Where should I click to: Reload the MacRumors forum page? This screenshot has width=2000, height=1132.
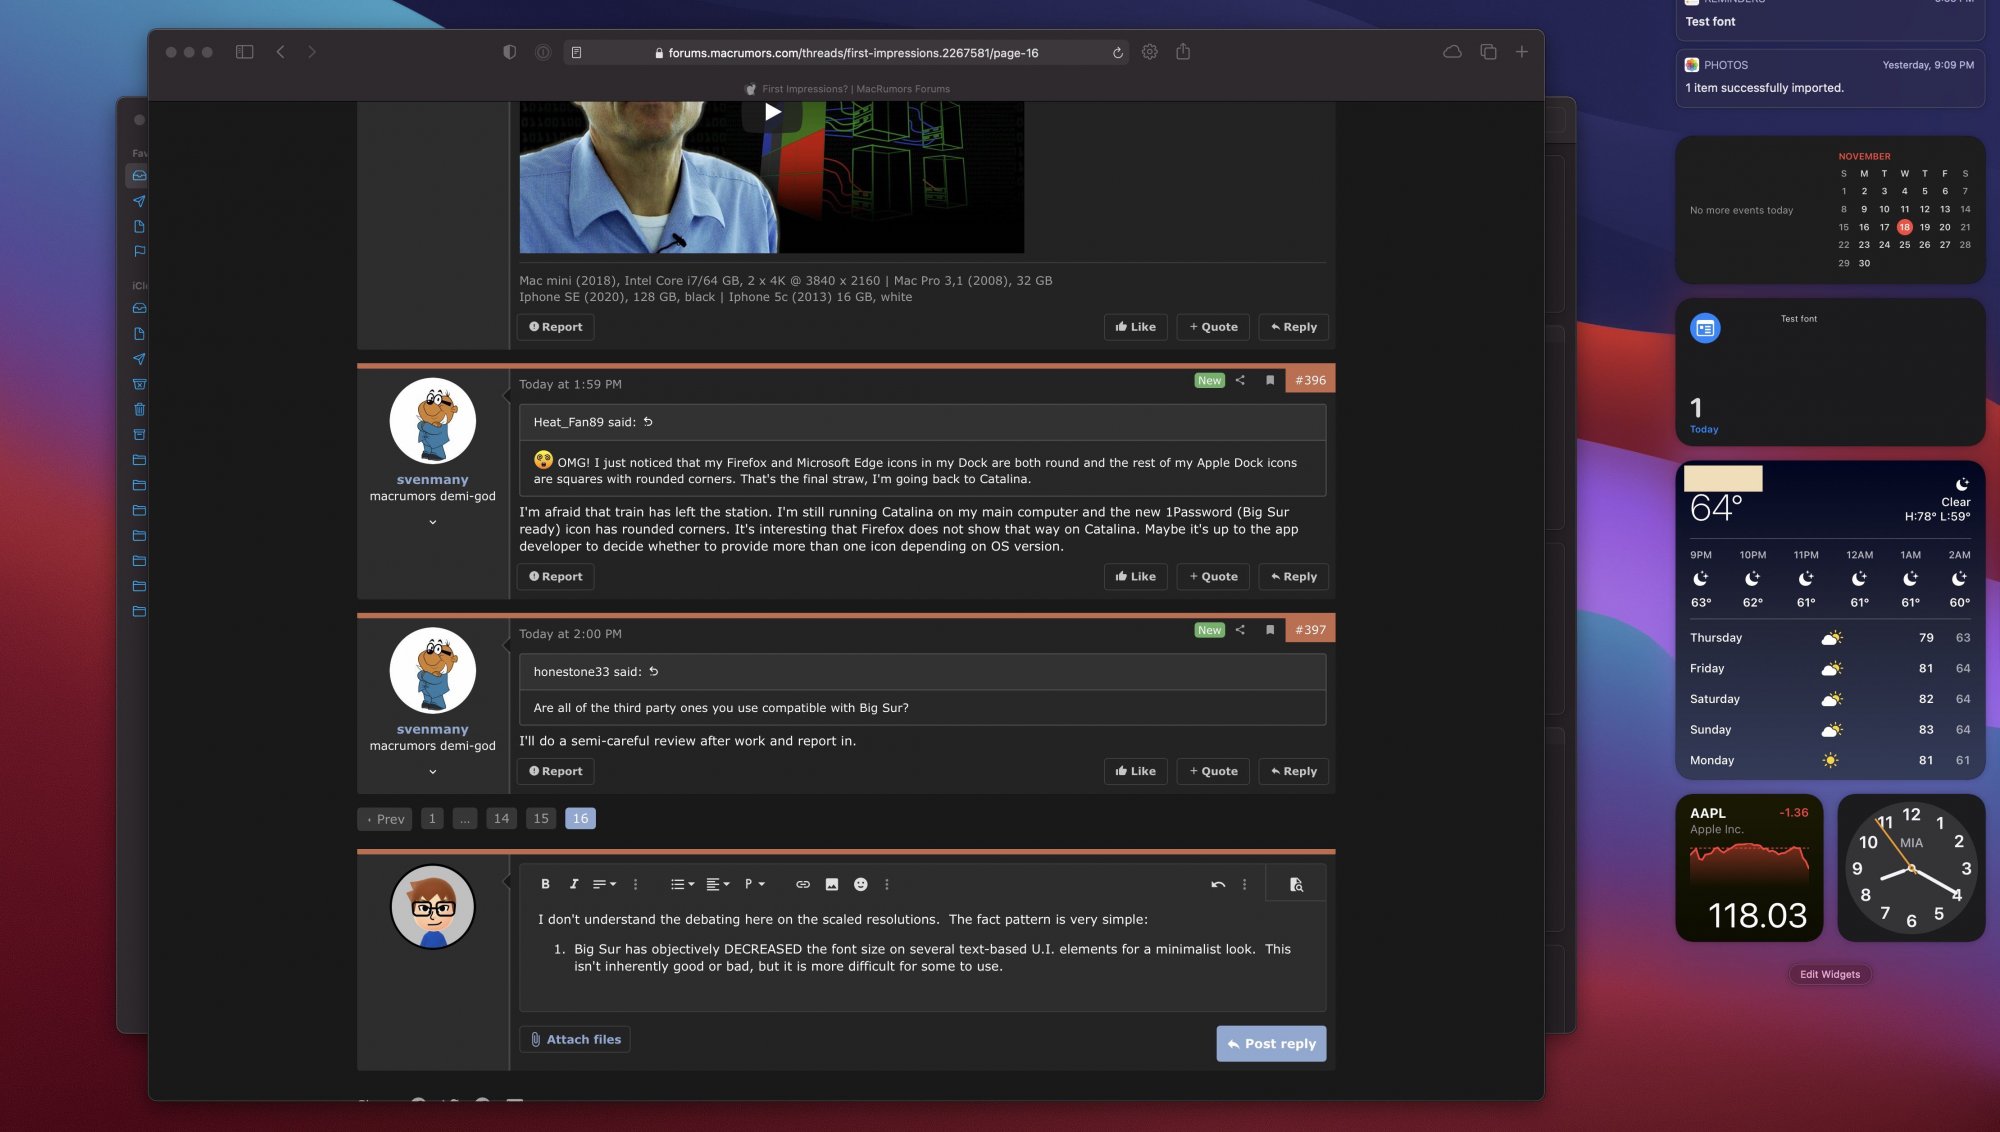click(x=1118, y=53)
